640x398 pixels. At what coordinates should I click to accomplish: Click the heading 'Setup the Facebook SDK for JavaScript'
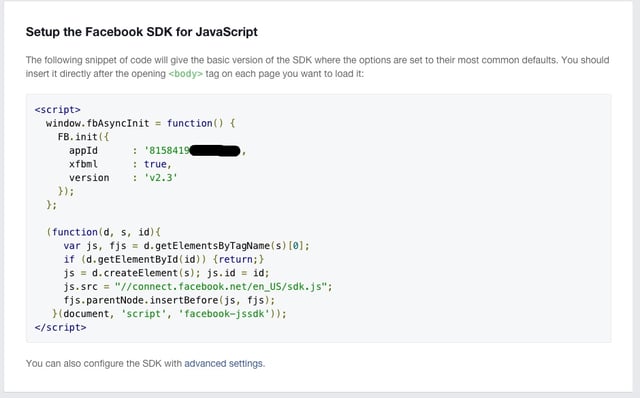142,32
